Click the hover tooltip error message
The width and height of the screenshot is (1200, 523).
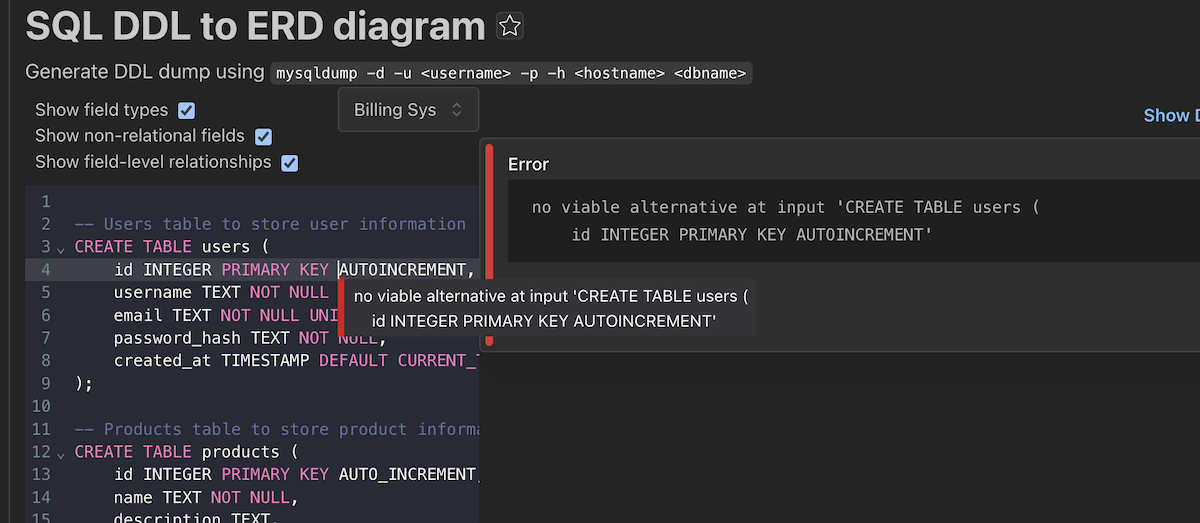point(550,308)
